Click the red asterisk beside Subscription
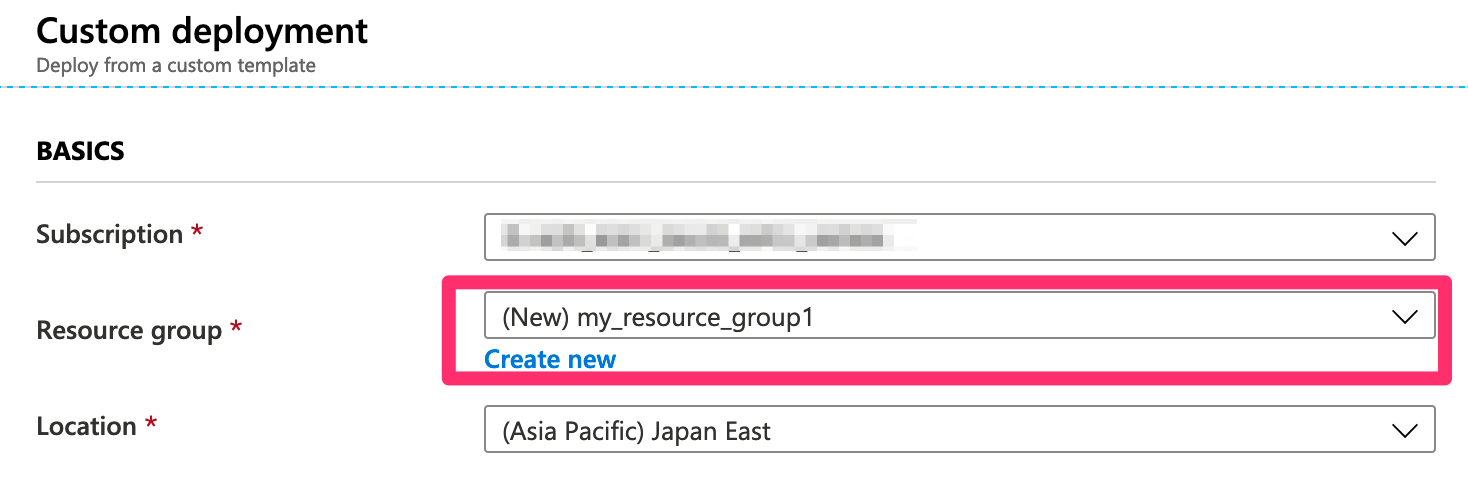The width and height of the screenshot is (1468, 504). click(197, 231)
